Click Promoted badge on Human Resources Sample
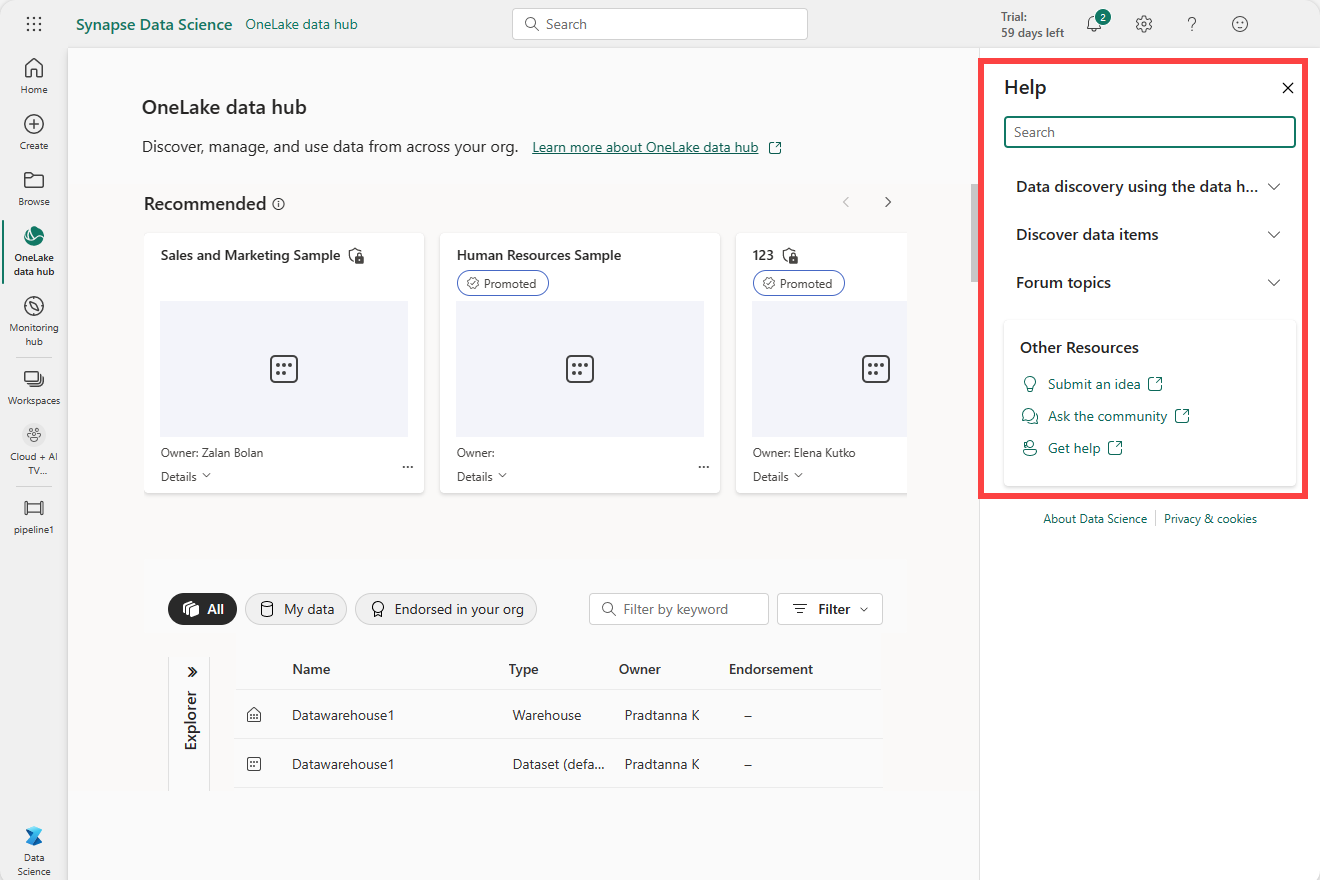This screenshot has width=1320, height=880. [x=503, y=284]
